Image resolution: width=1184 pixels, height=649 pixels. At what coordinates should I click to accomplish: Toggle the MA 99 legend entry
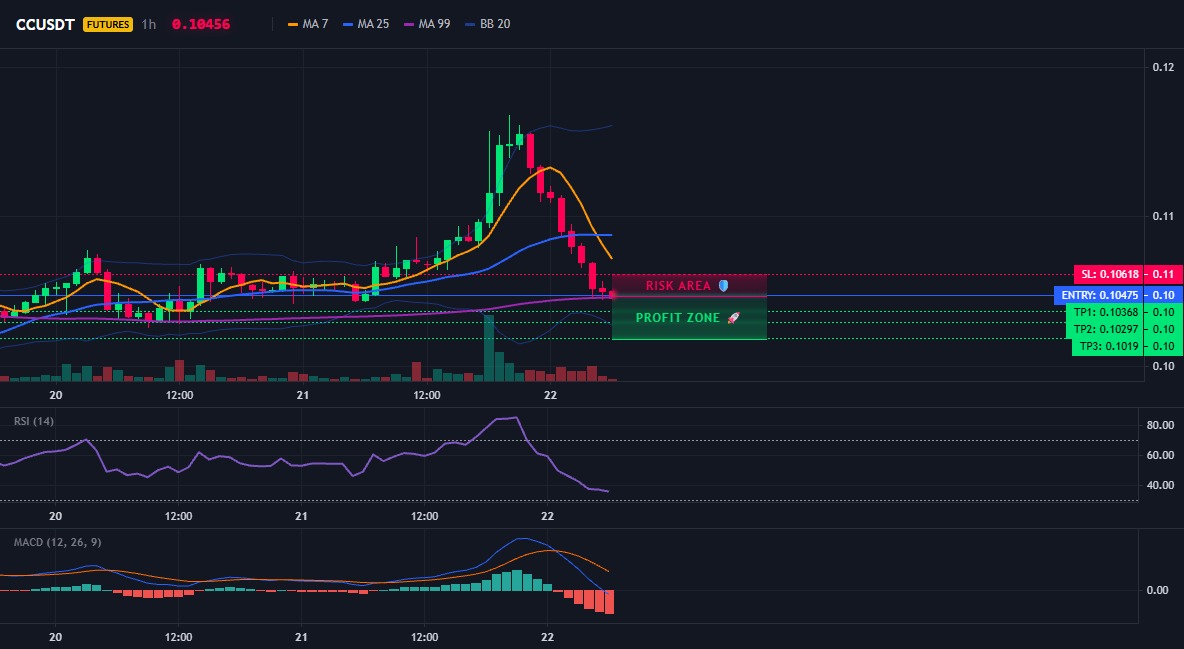pyautogui.click(x=427, y=24)
